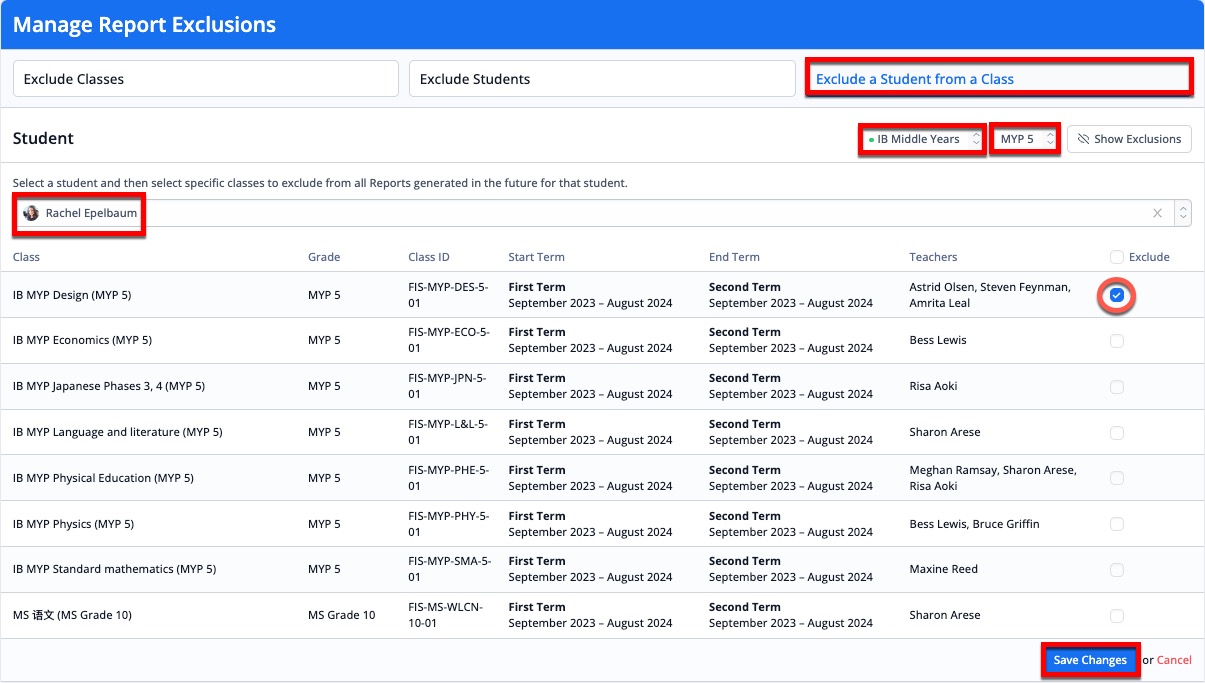Image resolution: width=1205 pixels, height=683 pixels.
Task: Click the red Cancel link
Action: 1174,660
